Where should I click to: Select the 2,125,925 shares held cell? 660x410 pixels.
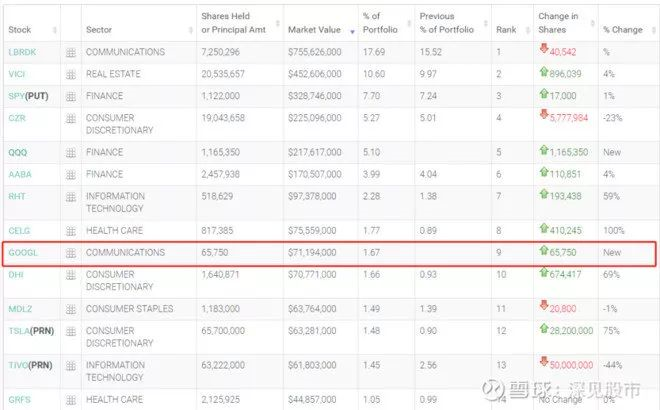tap(220, 399)
